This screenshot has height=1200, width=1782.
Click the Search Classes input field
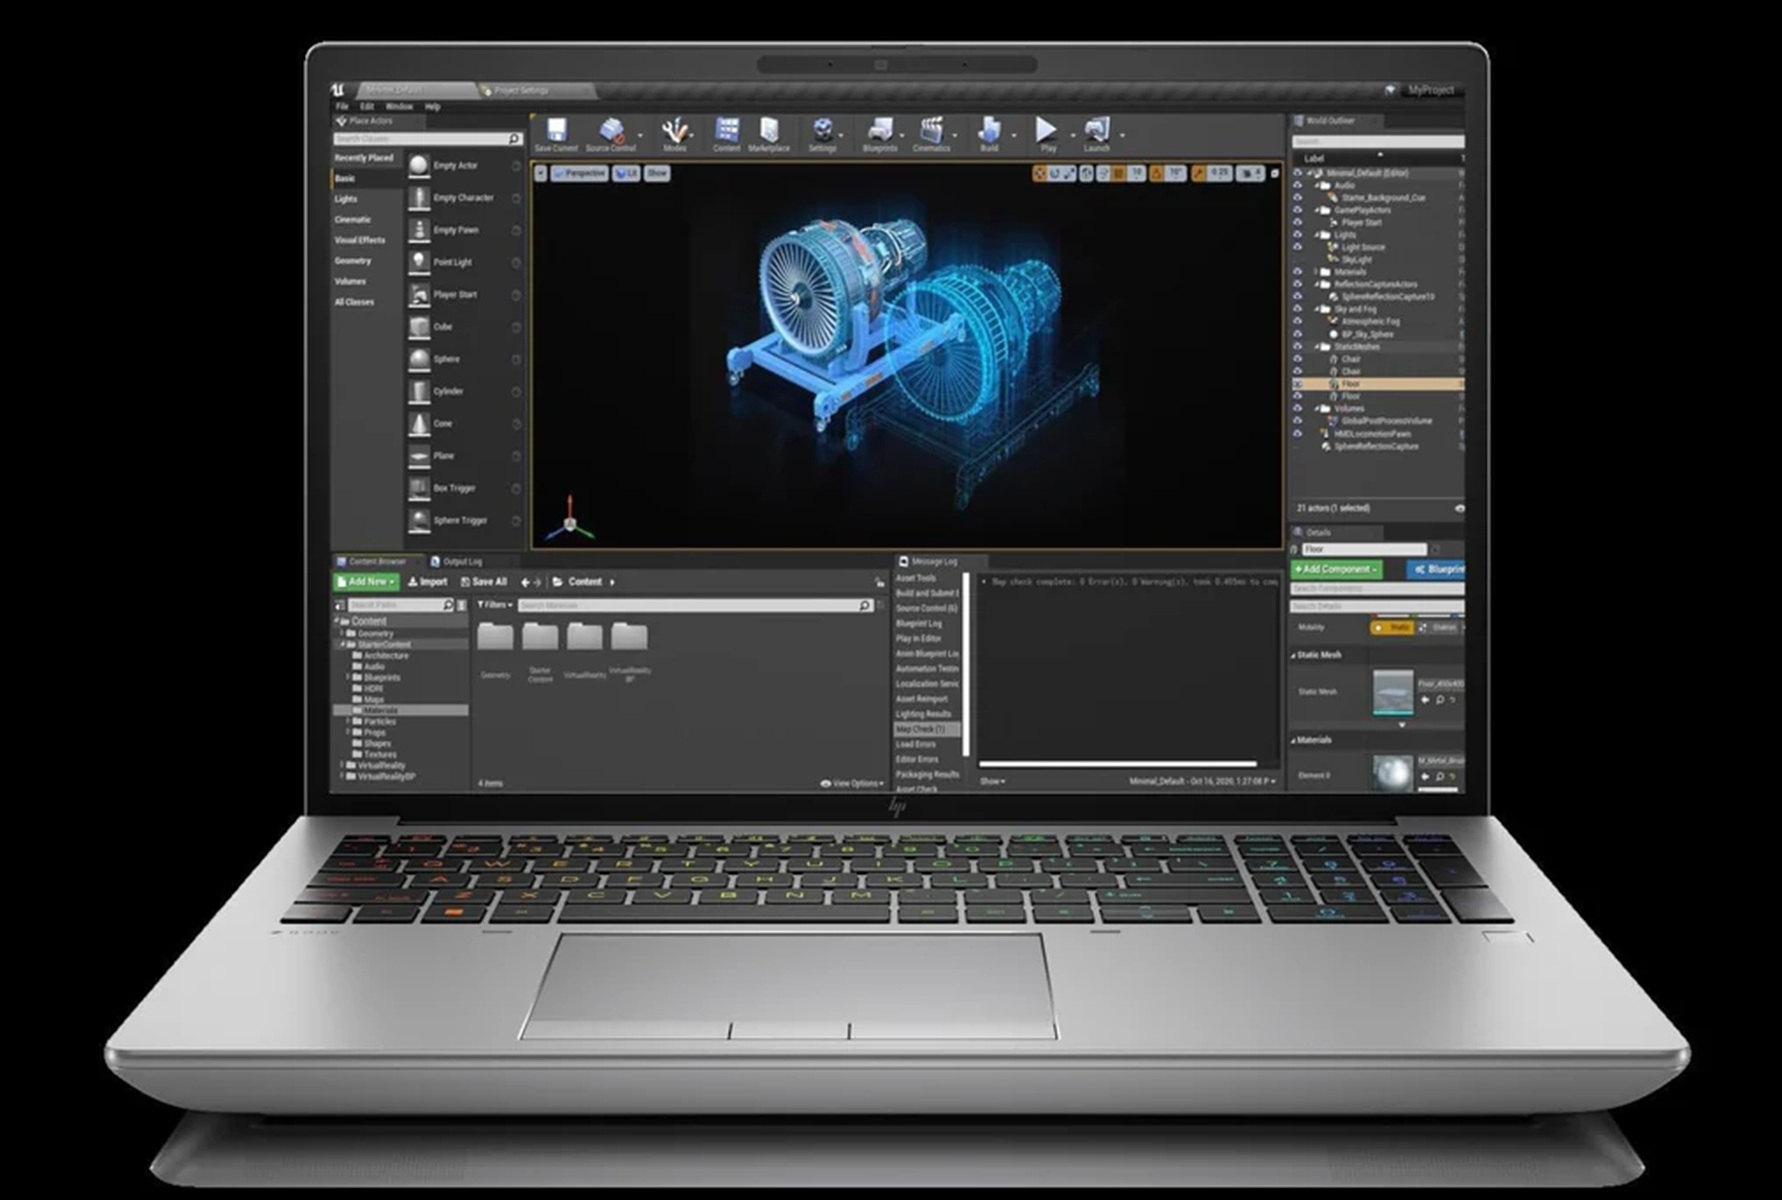click(x=427, y=139)
